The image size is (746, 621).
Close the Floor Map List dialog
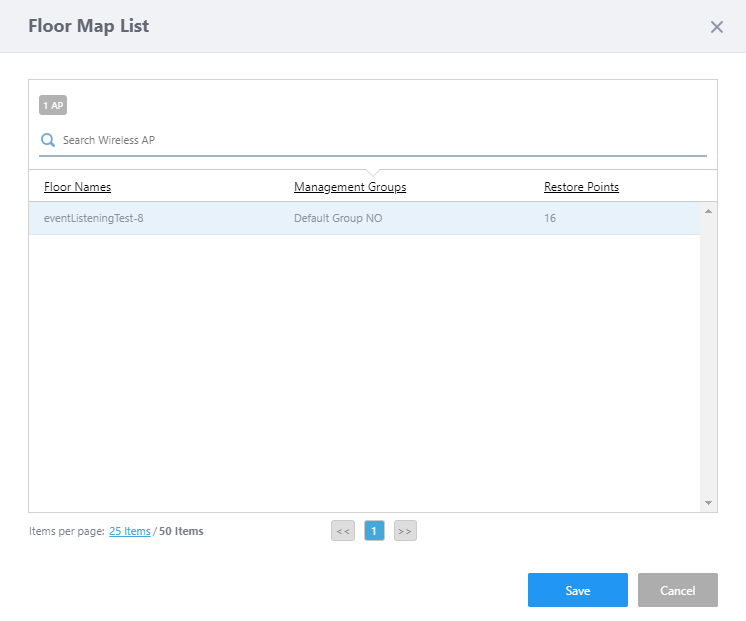716,27
